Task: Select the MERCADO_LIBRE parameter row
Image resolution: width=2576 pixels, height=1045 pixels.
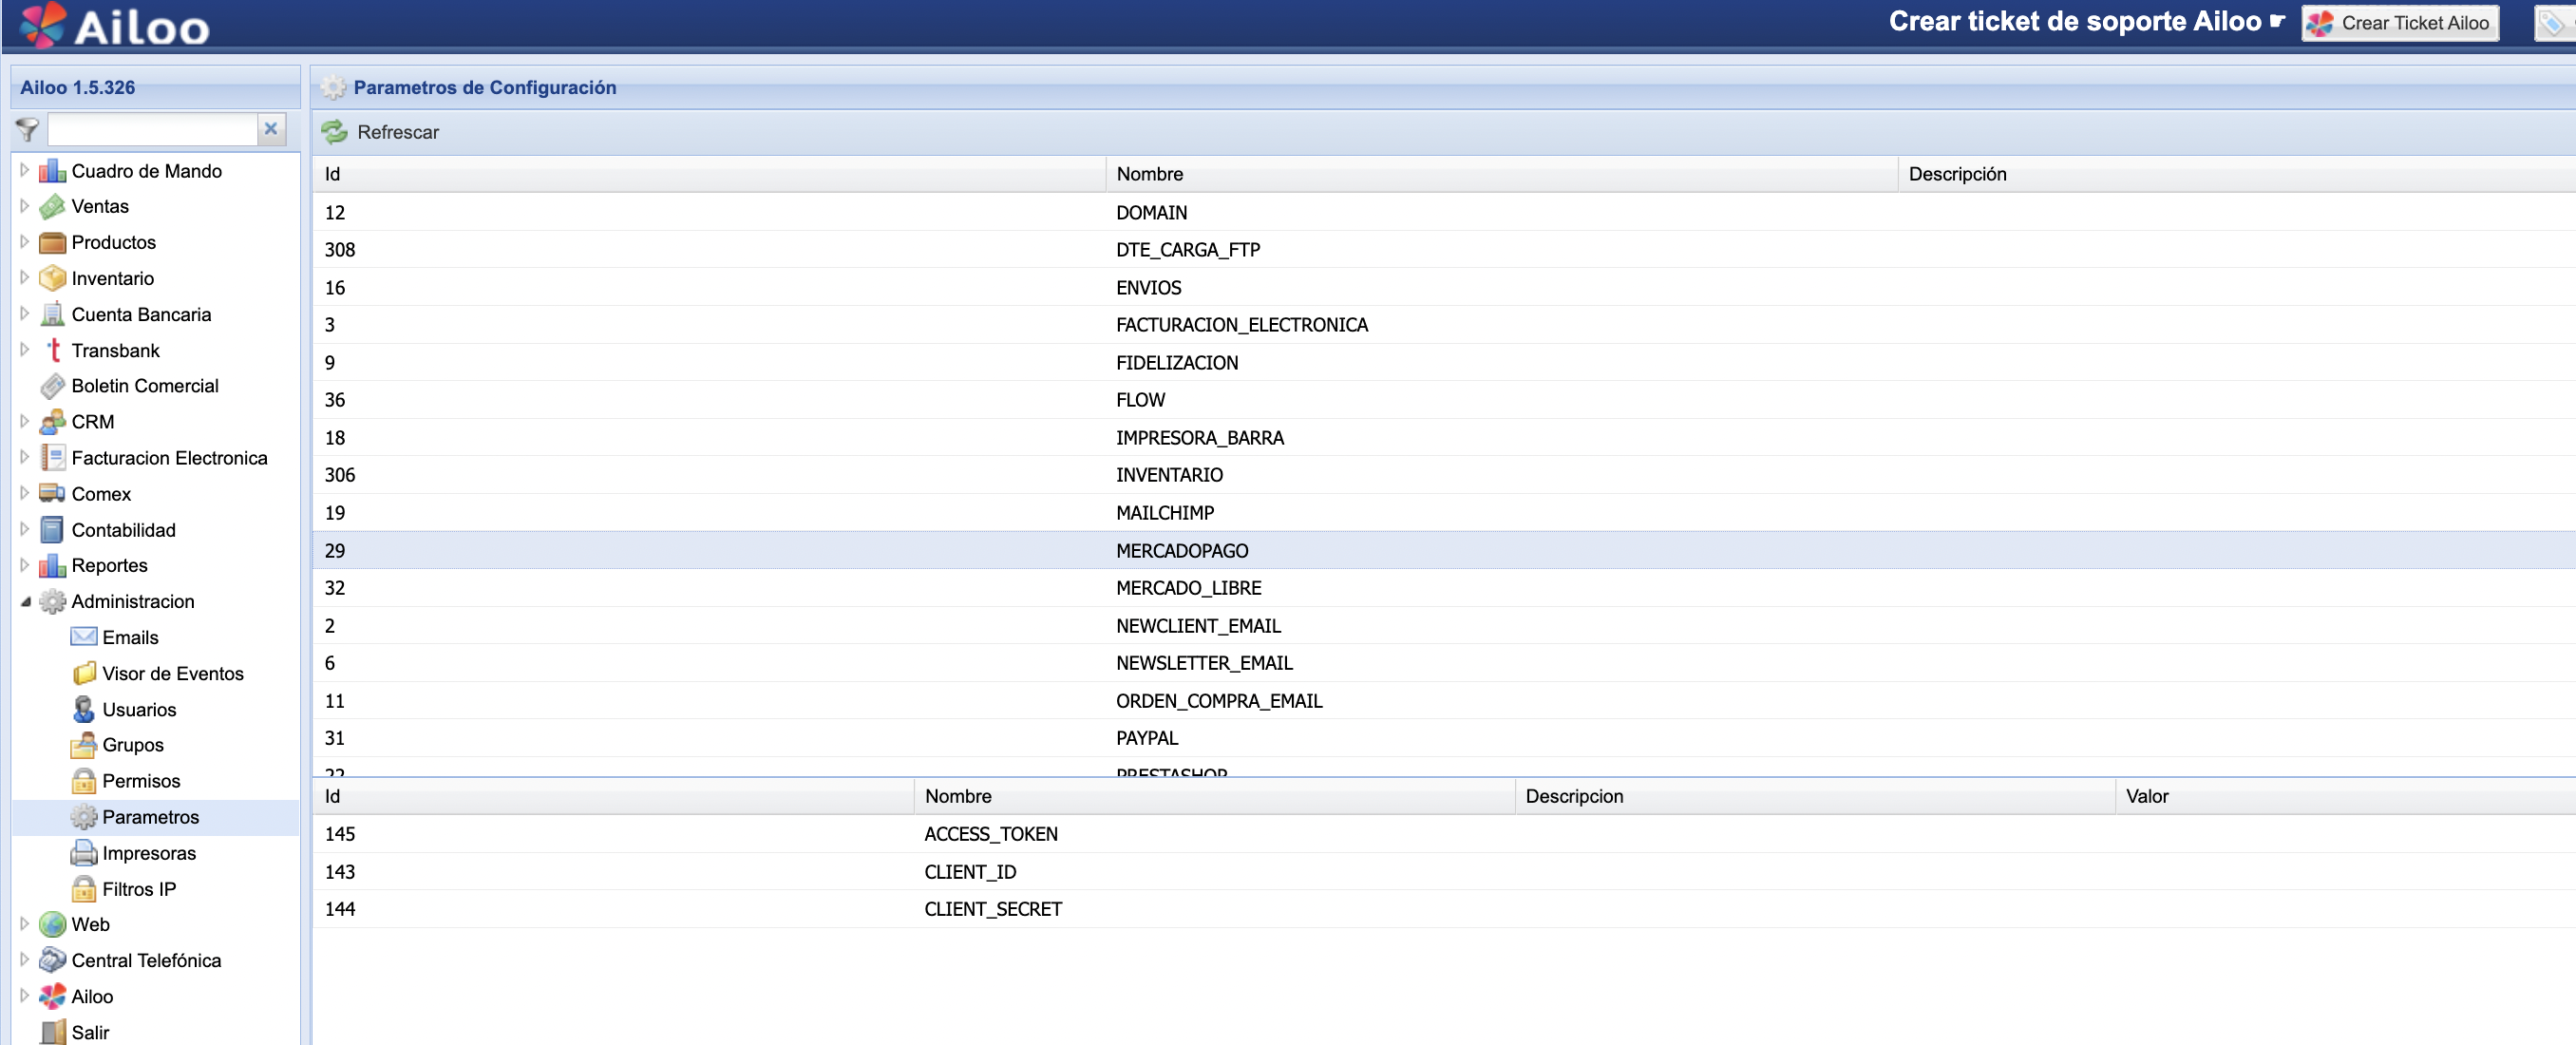Action: [x=1188, y=588]
